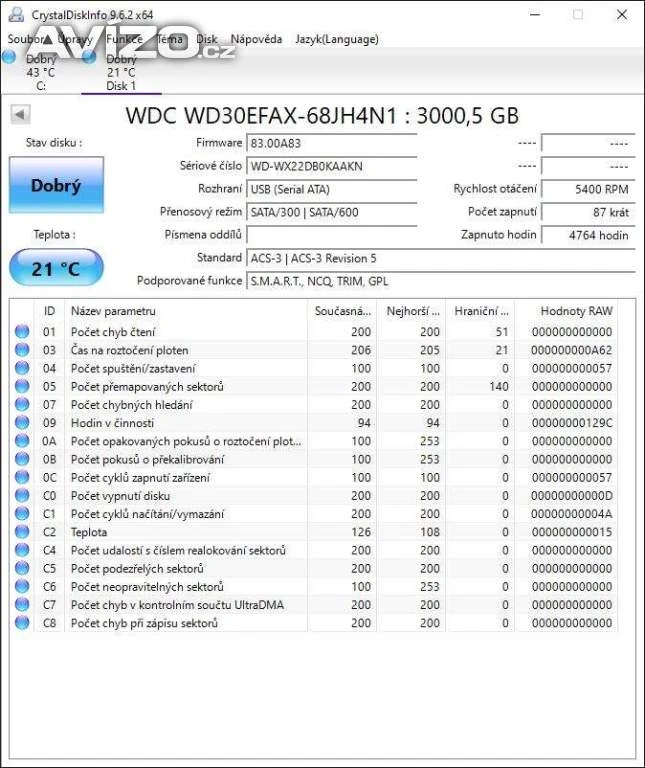This screenshot has width=645, height=768.
Task: Click the Hraniční column header
Action: [480, 311]
